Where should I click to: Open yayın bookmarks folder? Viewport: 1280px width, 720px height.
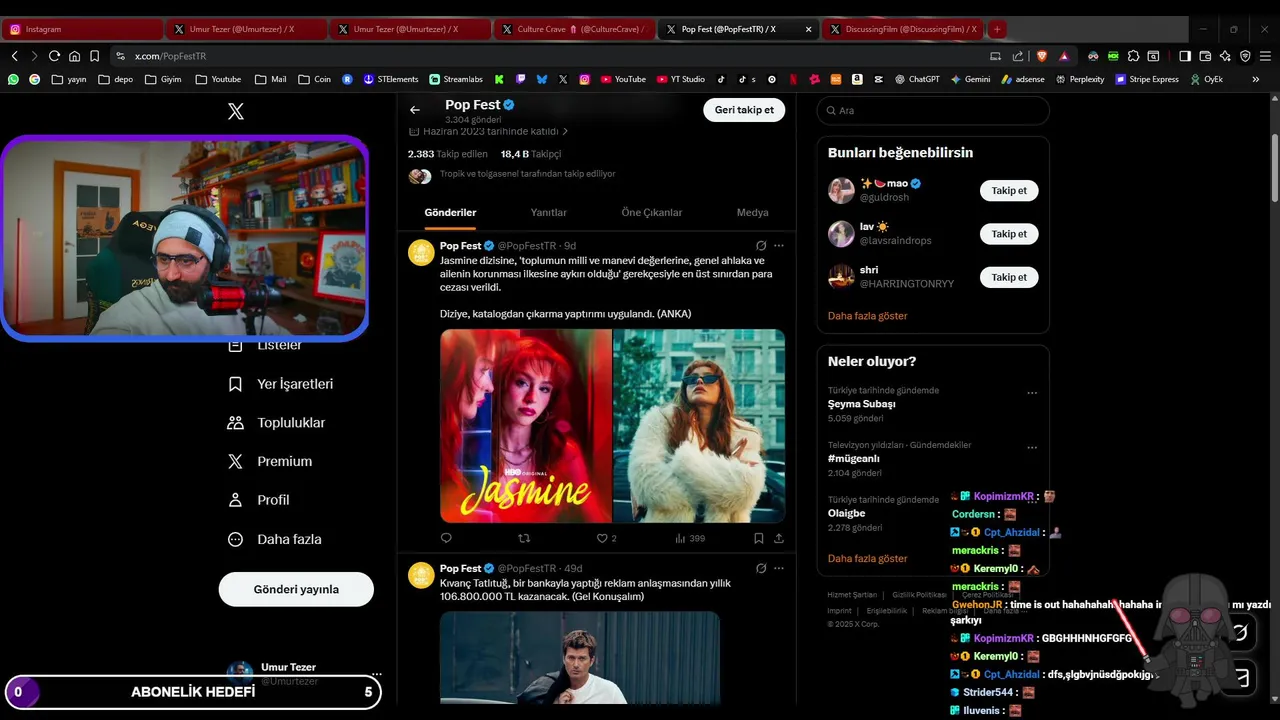69,79
